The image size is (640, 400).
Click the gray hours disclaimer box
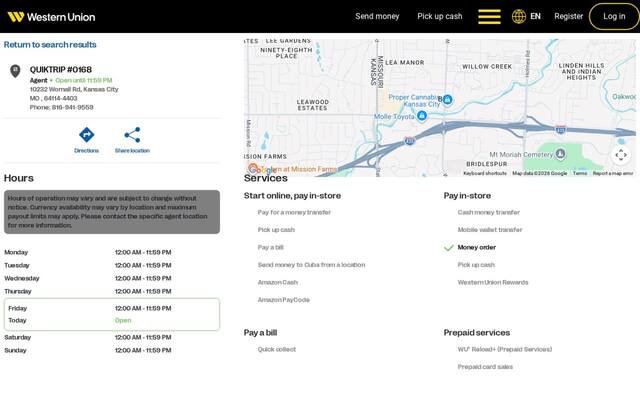point(112,212)
